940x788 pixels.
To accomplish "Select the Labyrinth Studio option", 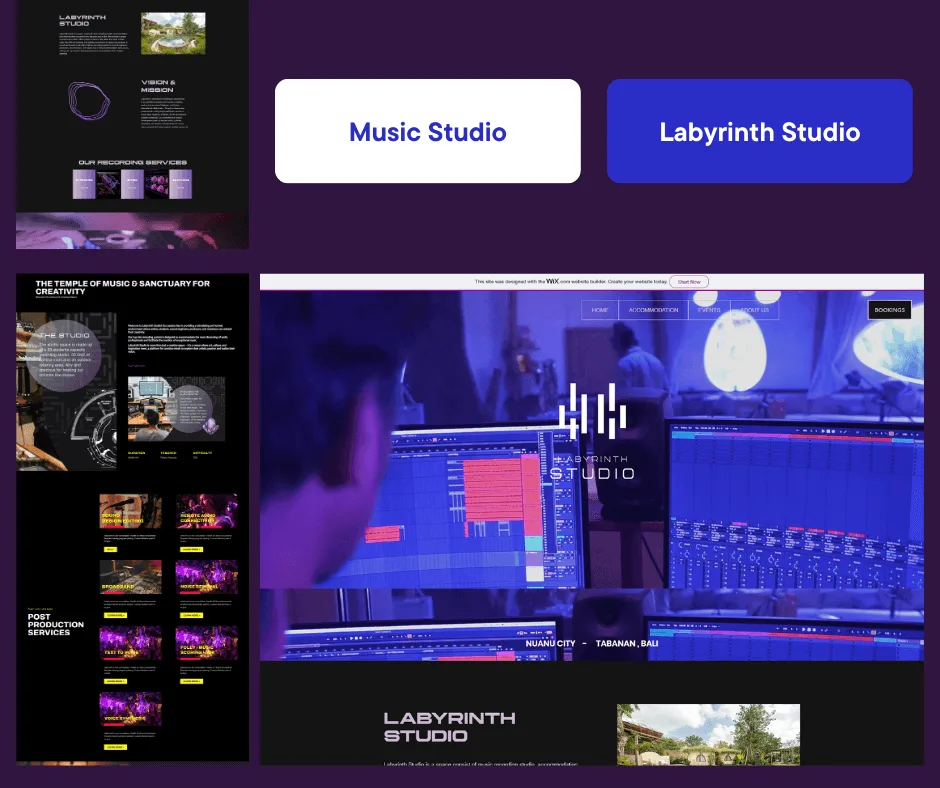I will [760, 131].
